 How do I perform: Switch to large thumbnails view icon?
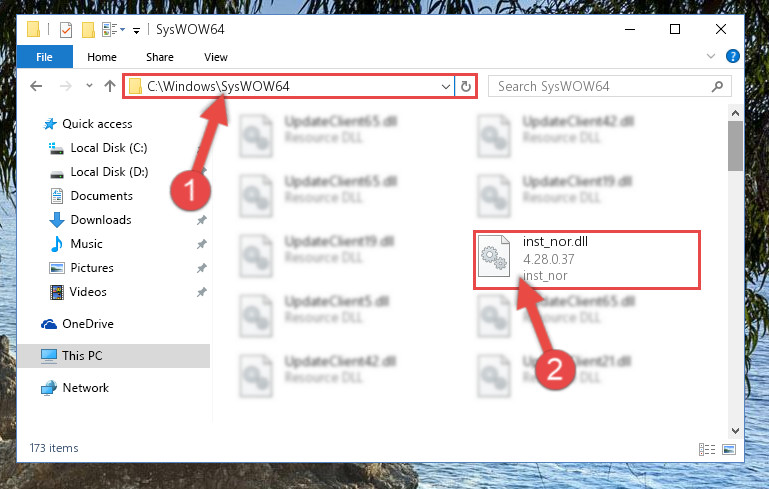[x=729, y=449]
